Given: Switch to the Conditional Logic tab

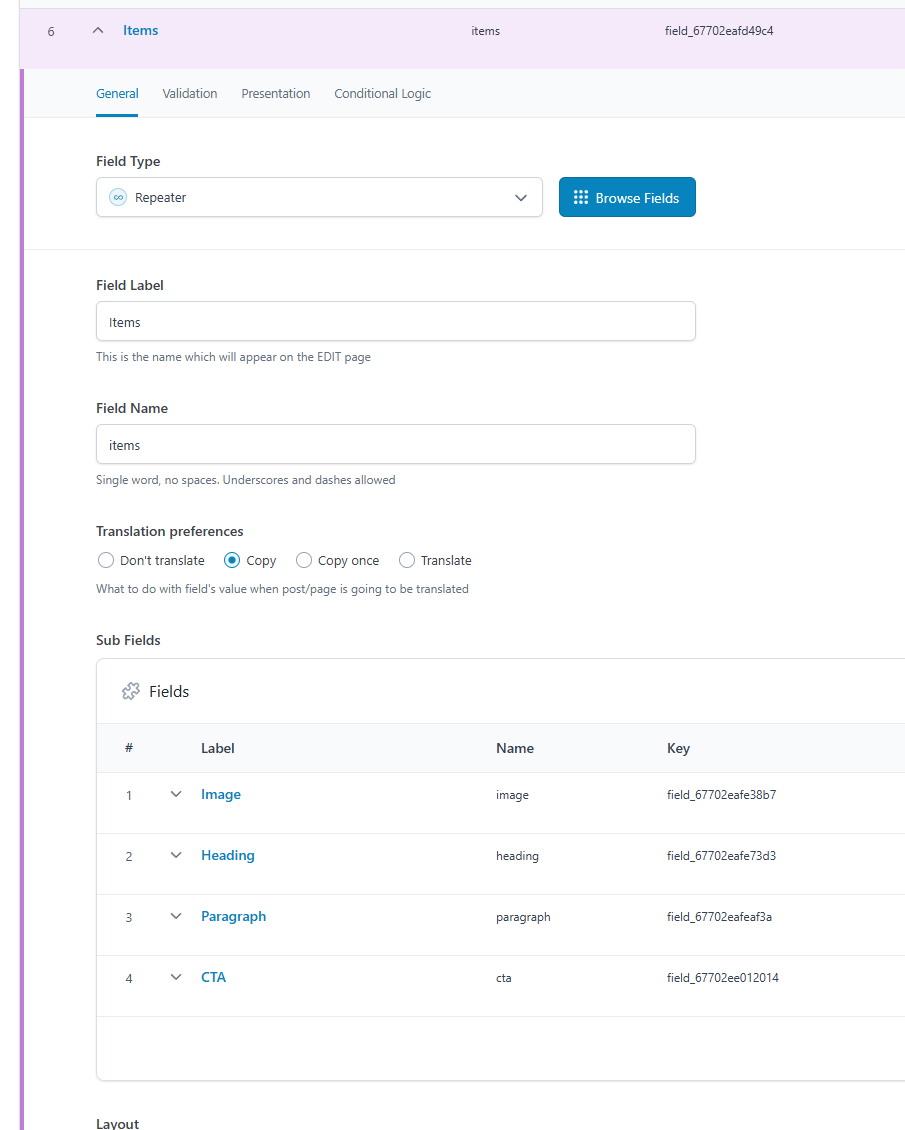Looking at the screenshot, I should pos(383,94).
